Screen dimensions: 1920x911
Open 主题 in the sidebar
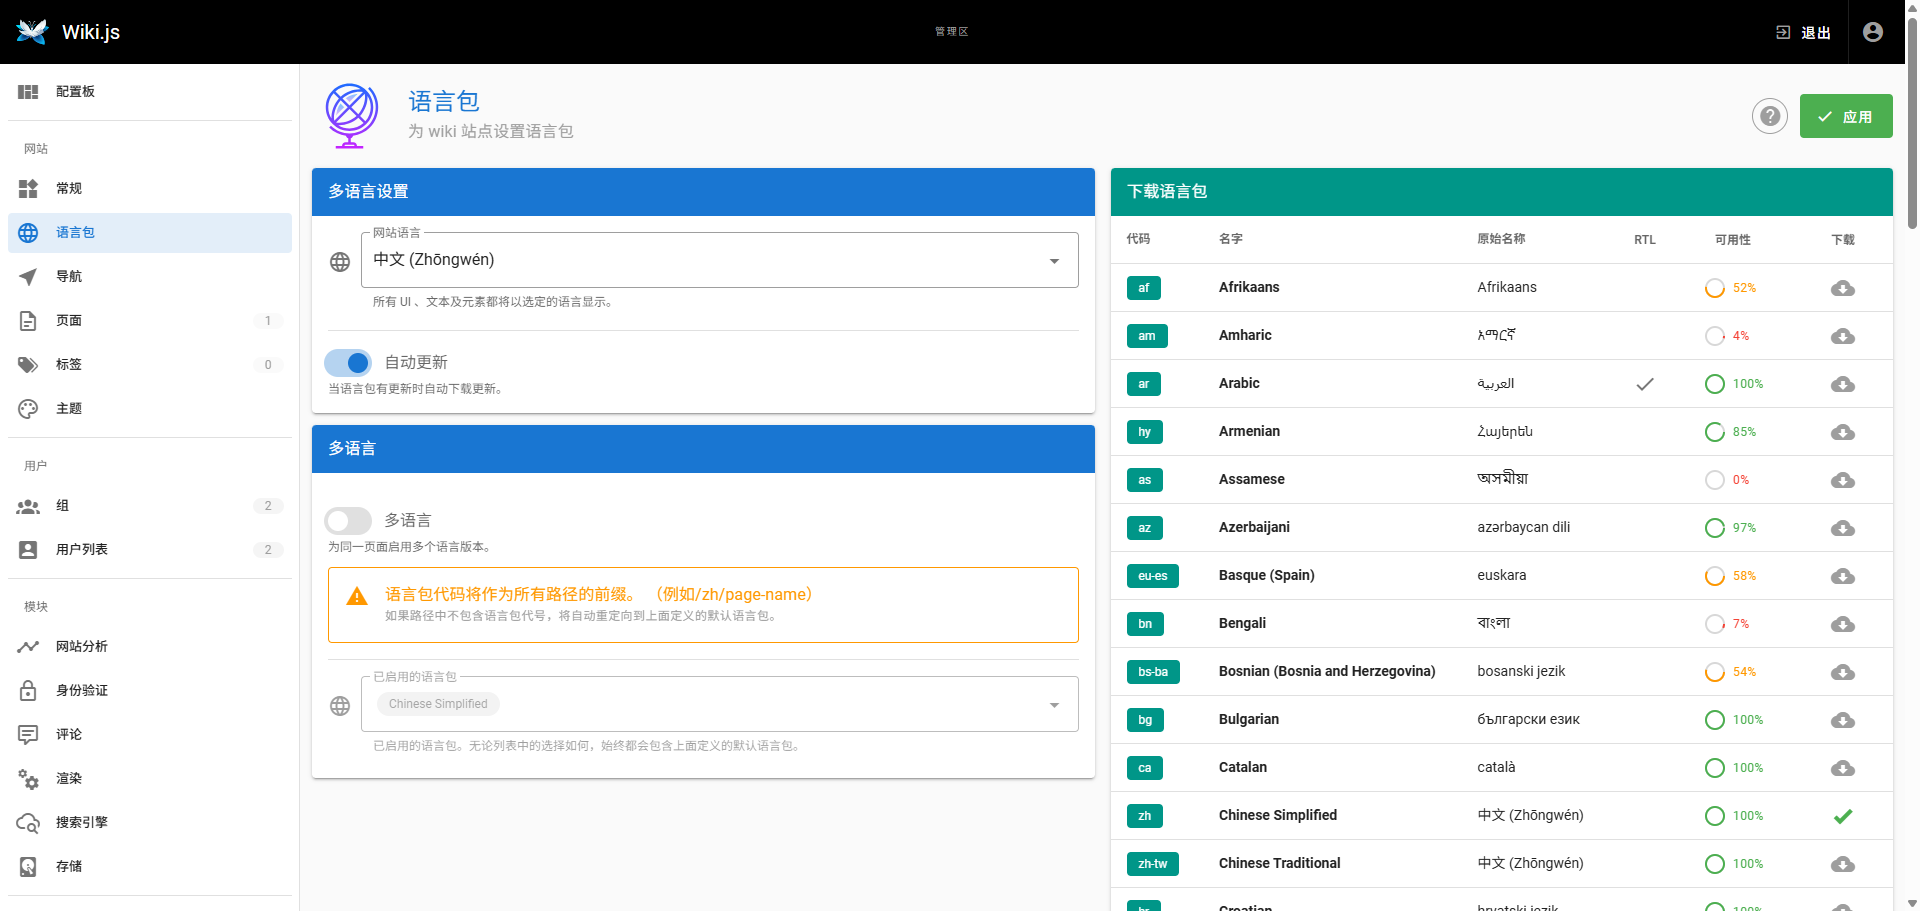[150, 408]
